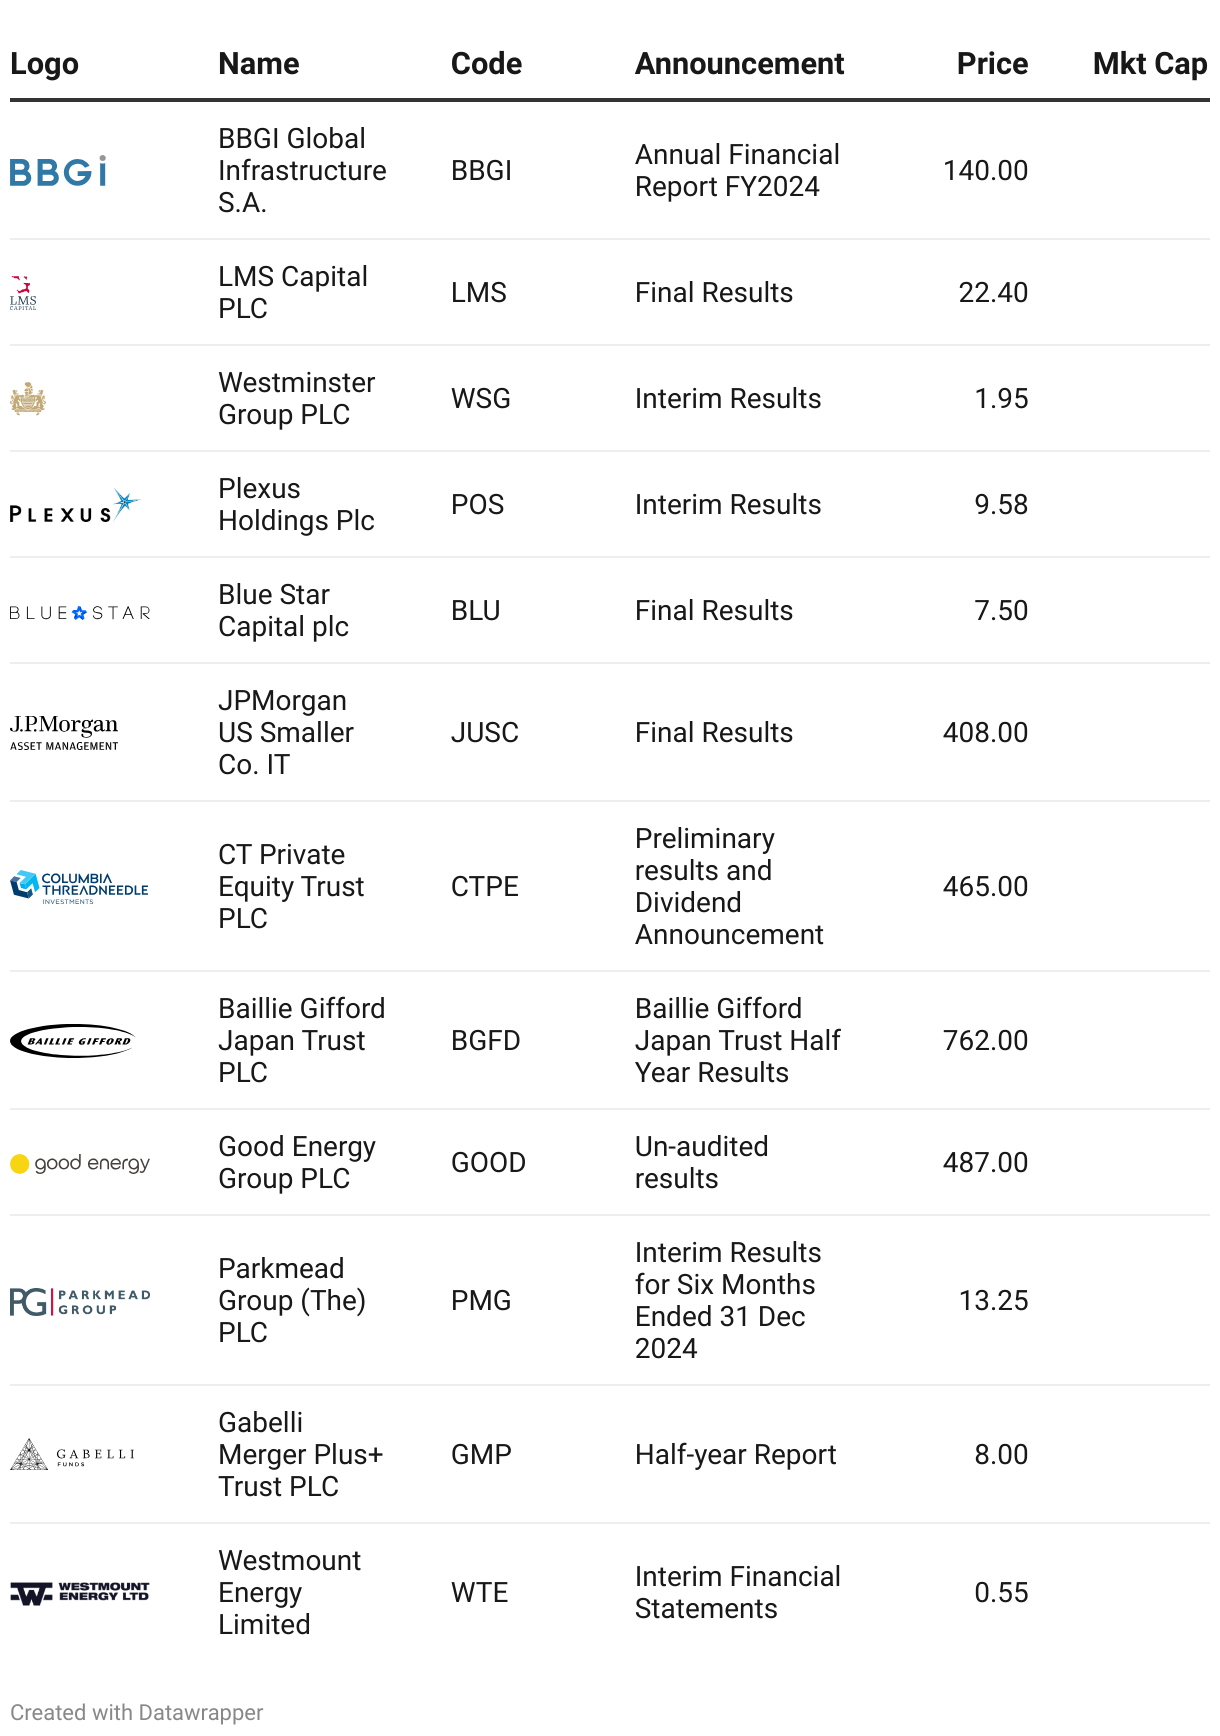Screen dimensions: 1220x1736
Task: Click the LMS Capital logo
Action: coord(23,293)
